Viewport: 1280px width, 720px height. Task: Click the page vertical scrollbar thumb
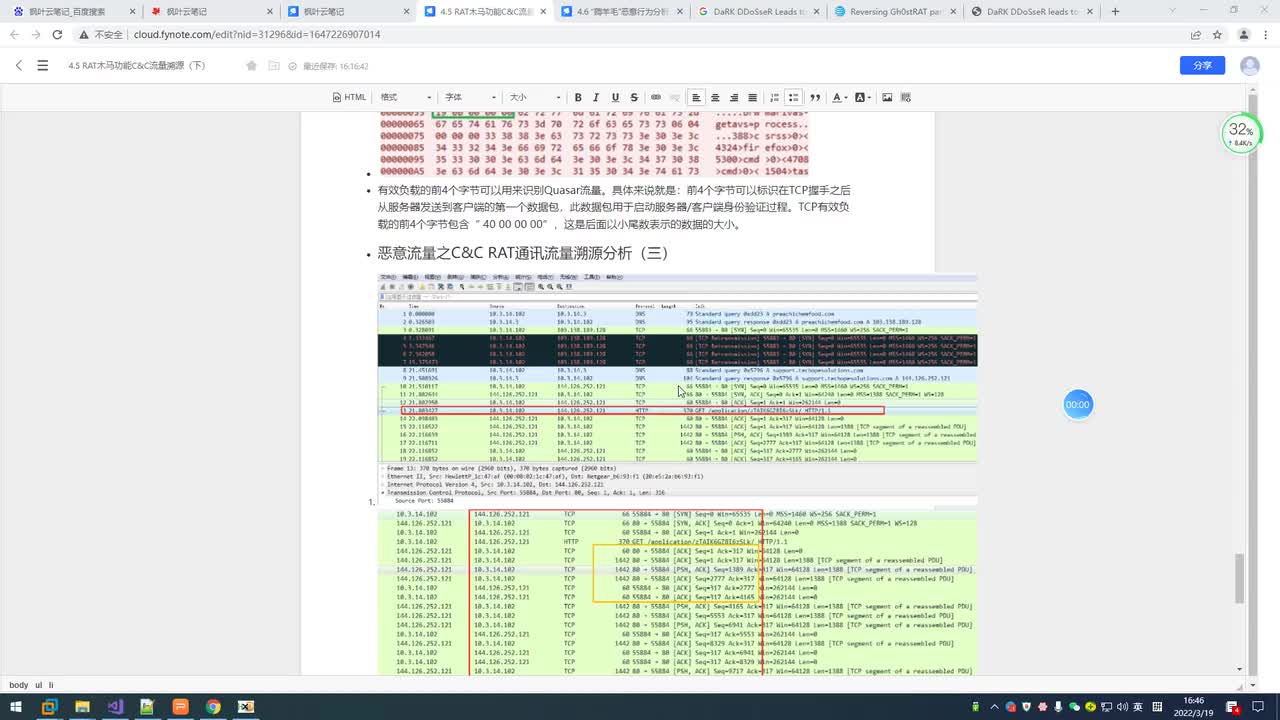coord(1240,578)
